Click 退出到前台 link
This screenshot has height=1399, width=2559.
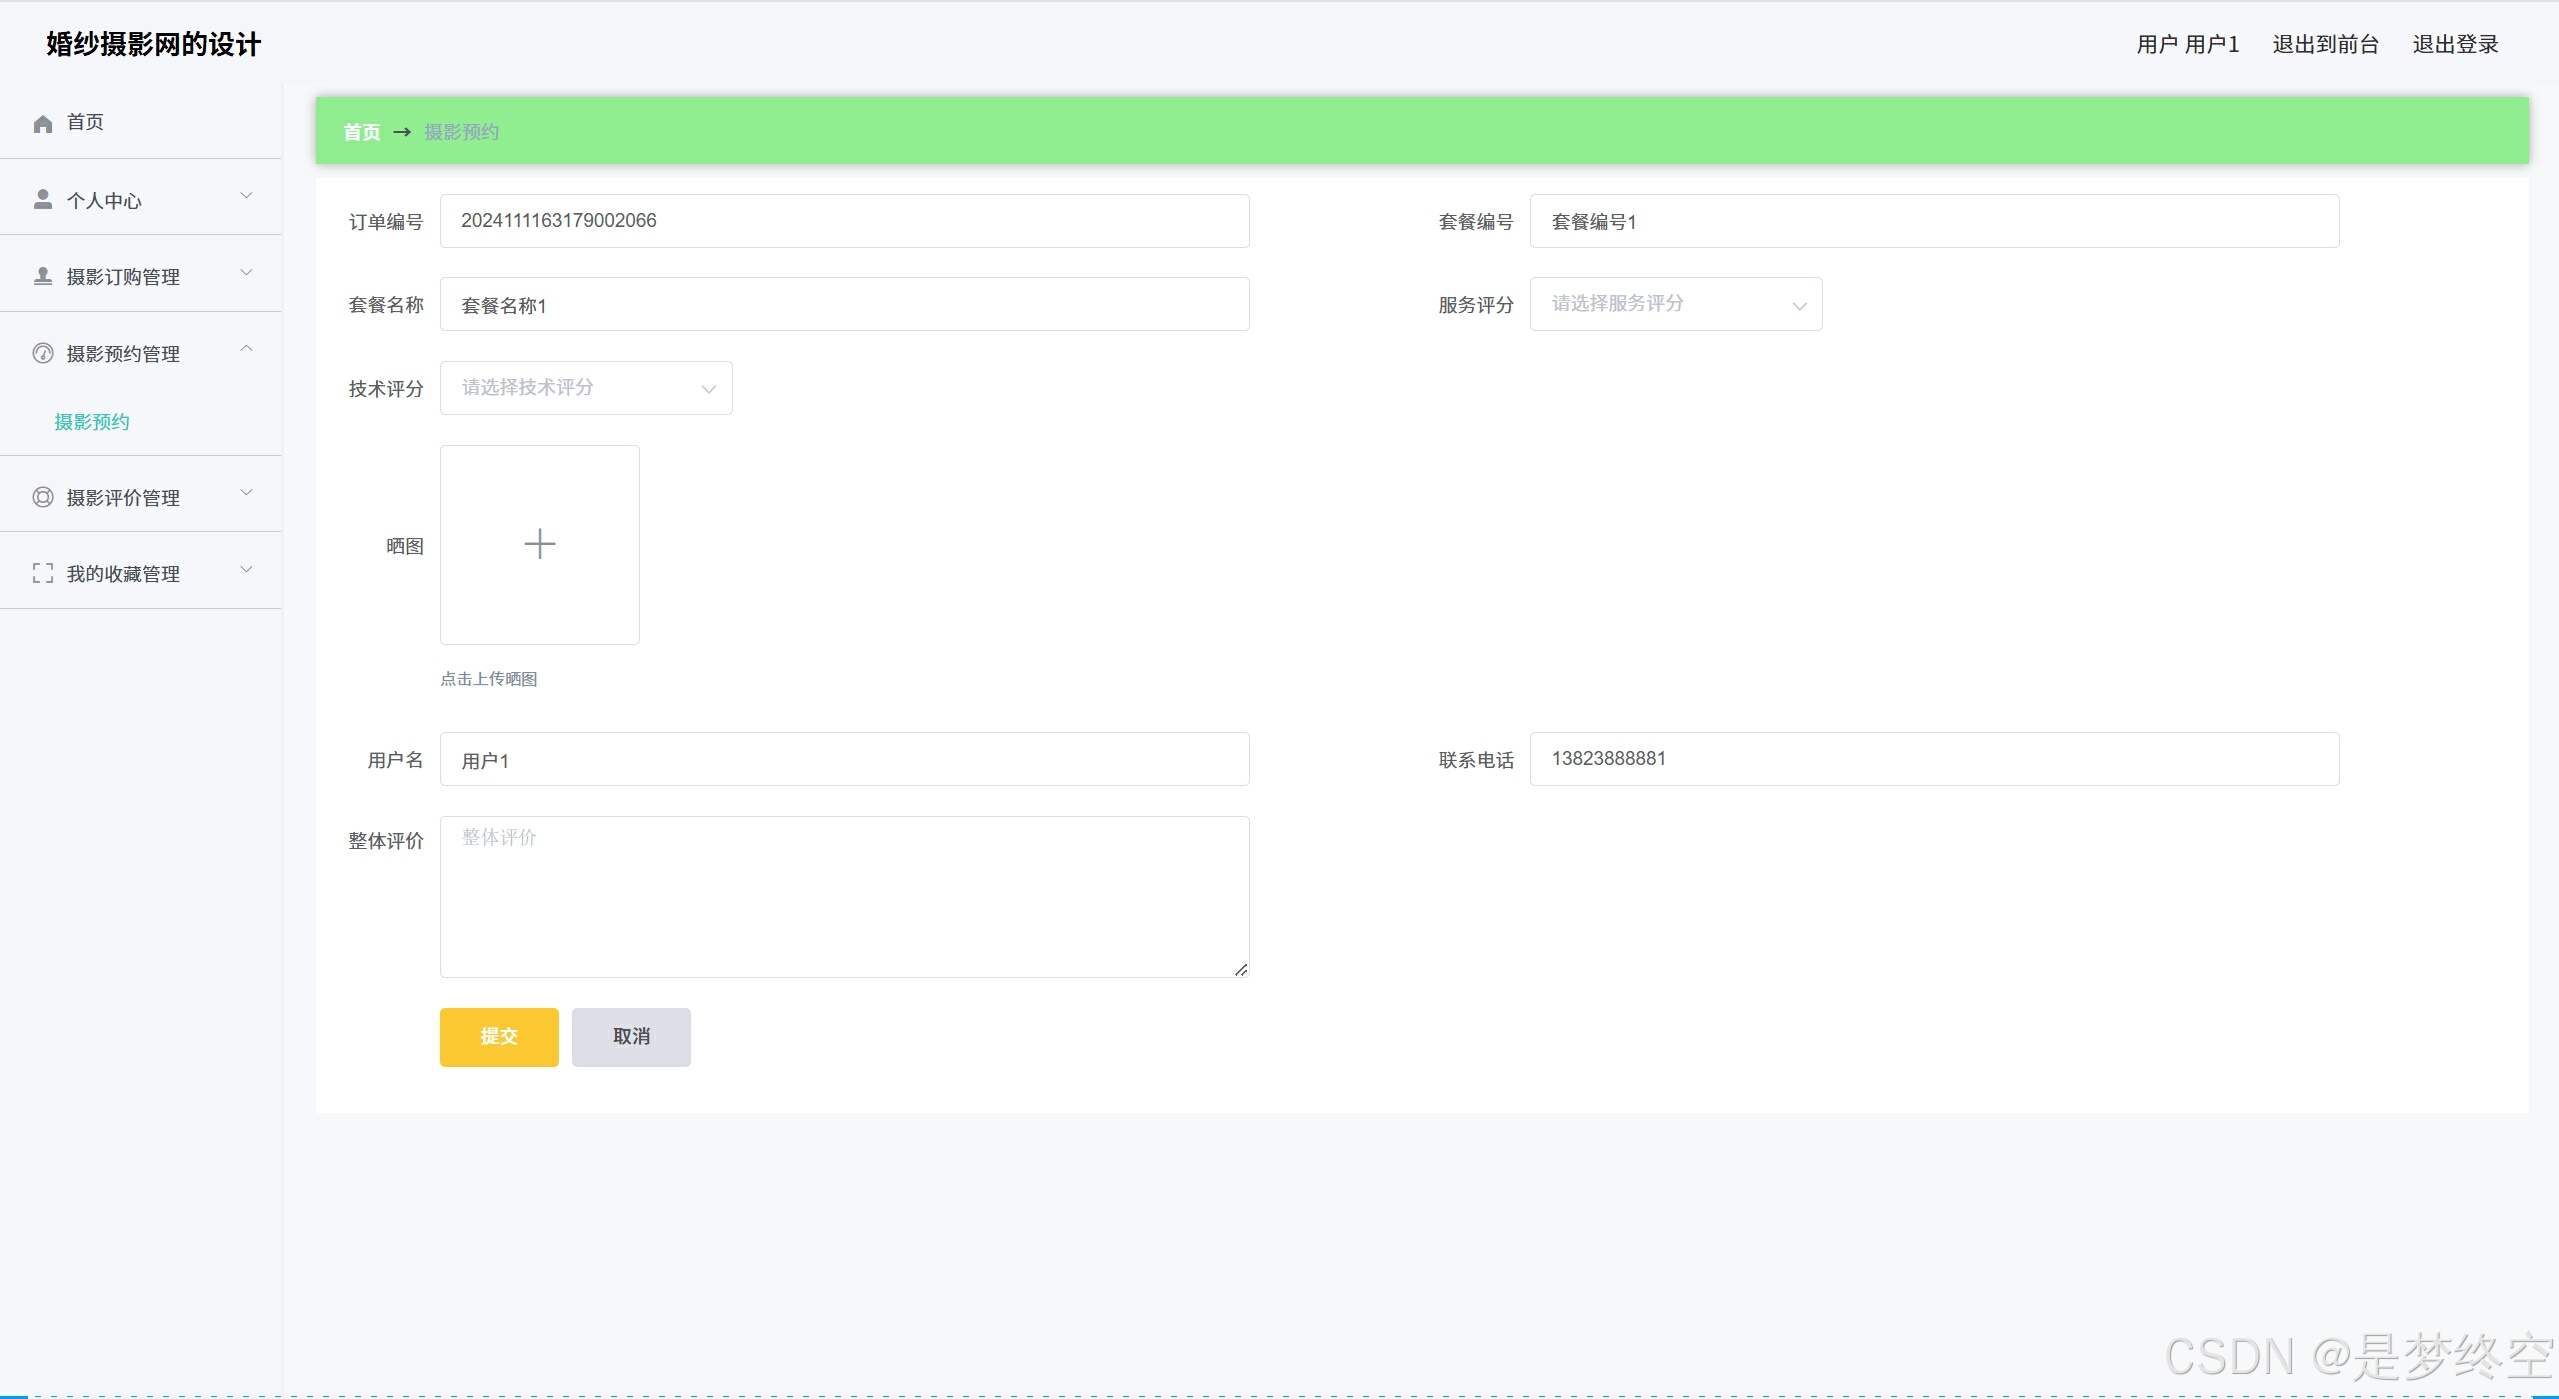[x=2325, y=44]
